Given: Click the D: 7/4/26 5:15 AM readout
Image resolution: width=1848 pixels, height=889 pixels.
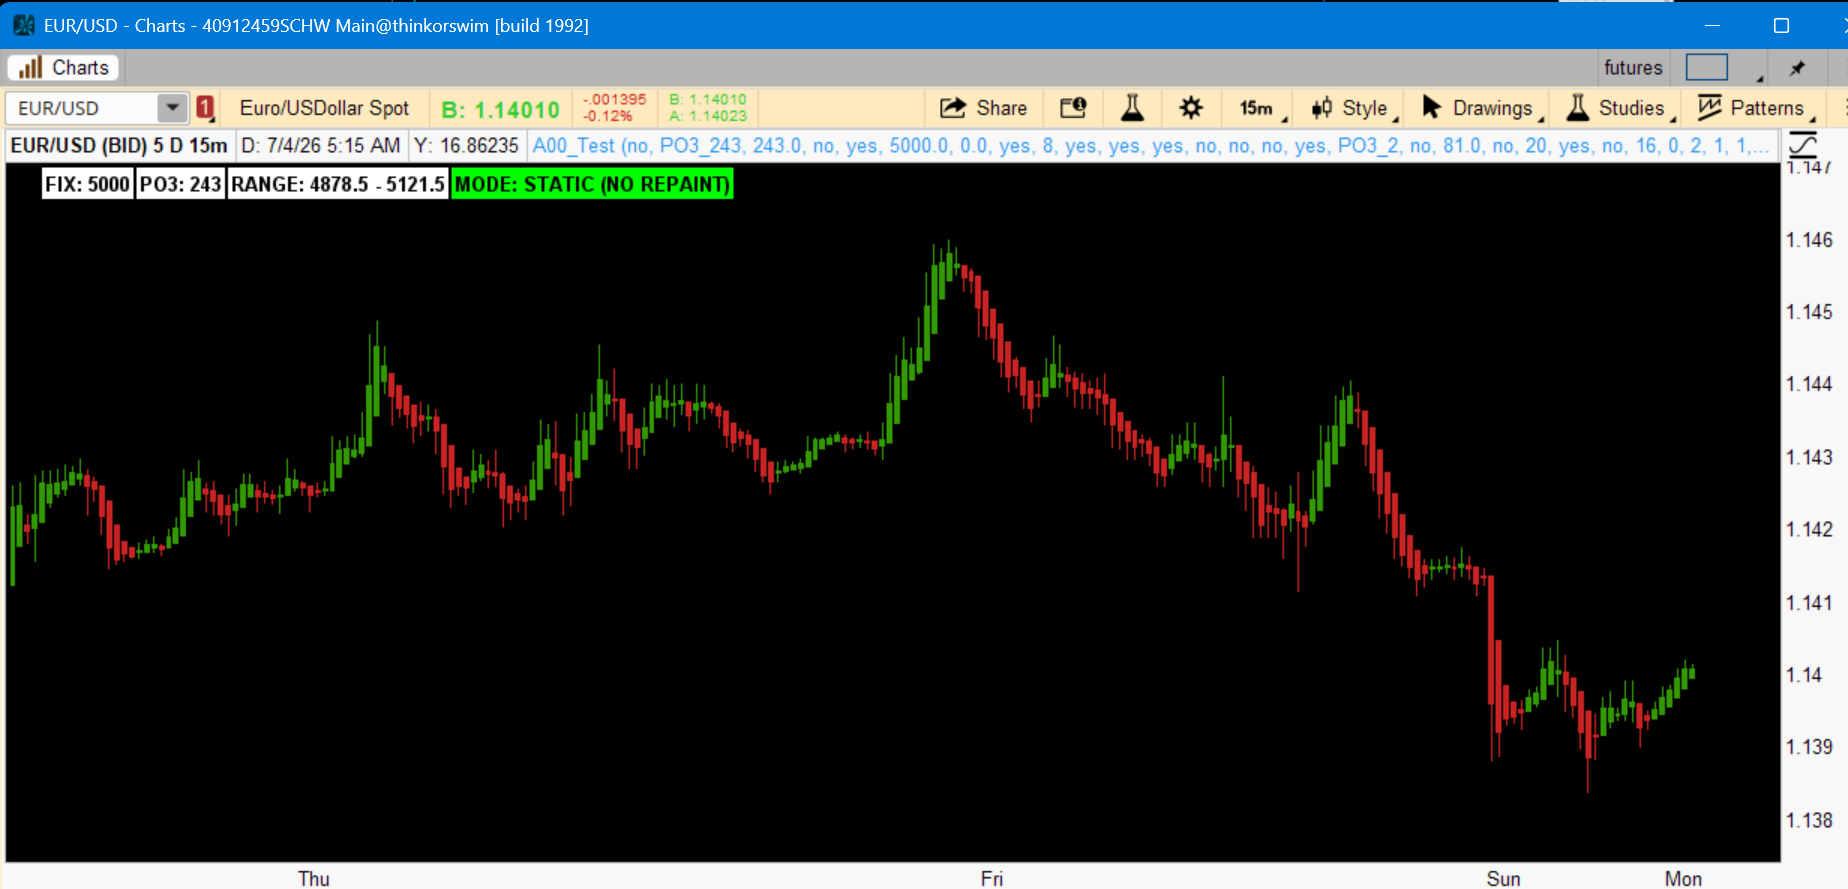Looking at the screenshot, I should click(x=321, y=146).
